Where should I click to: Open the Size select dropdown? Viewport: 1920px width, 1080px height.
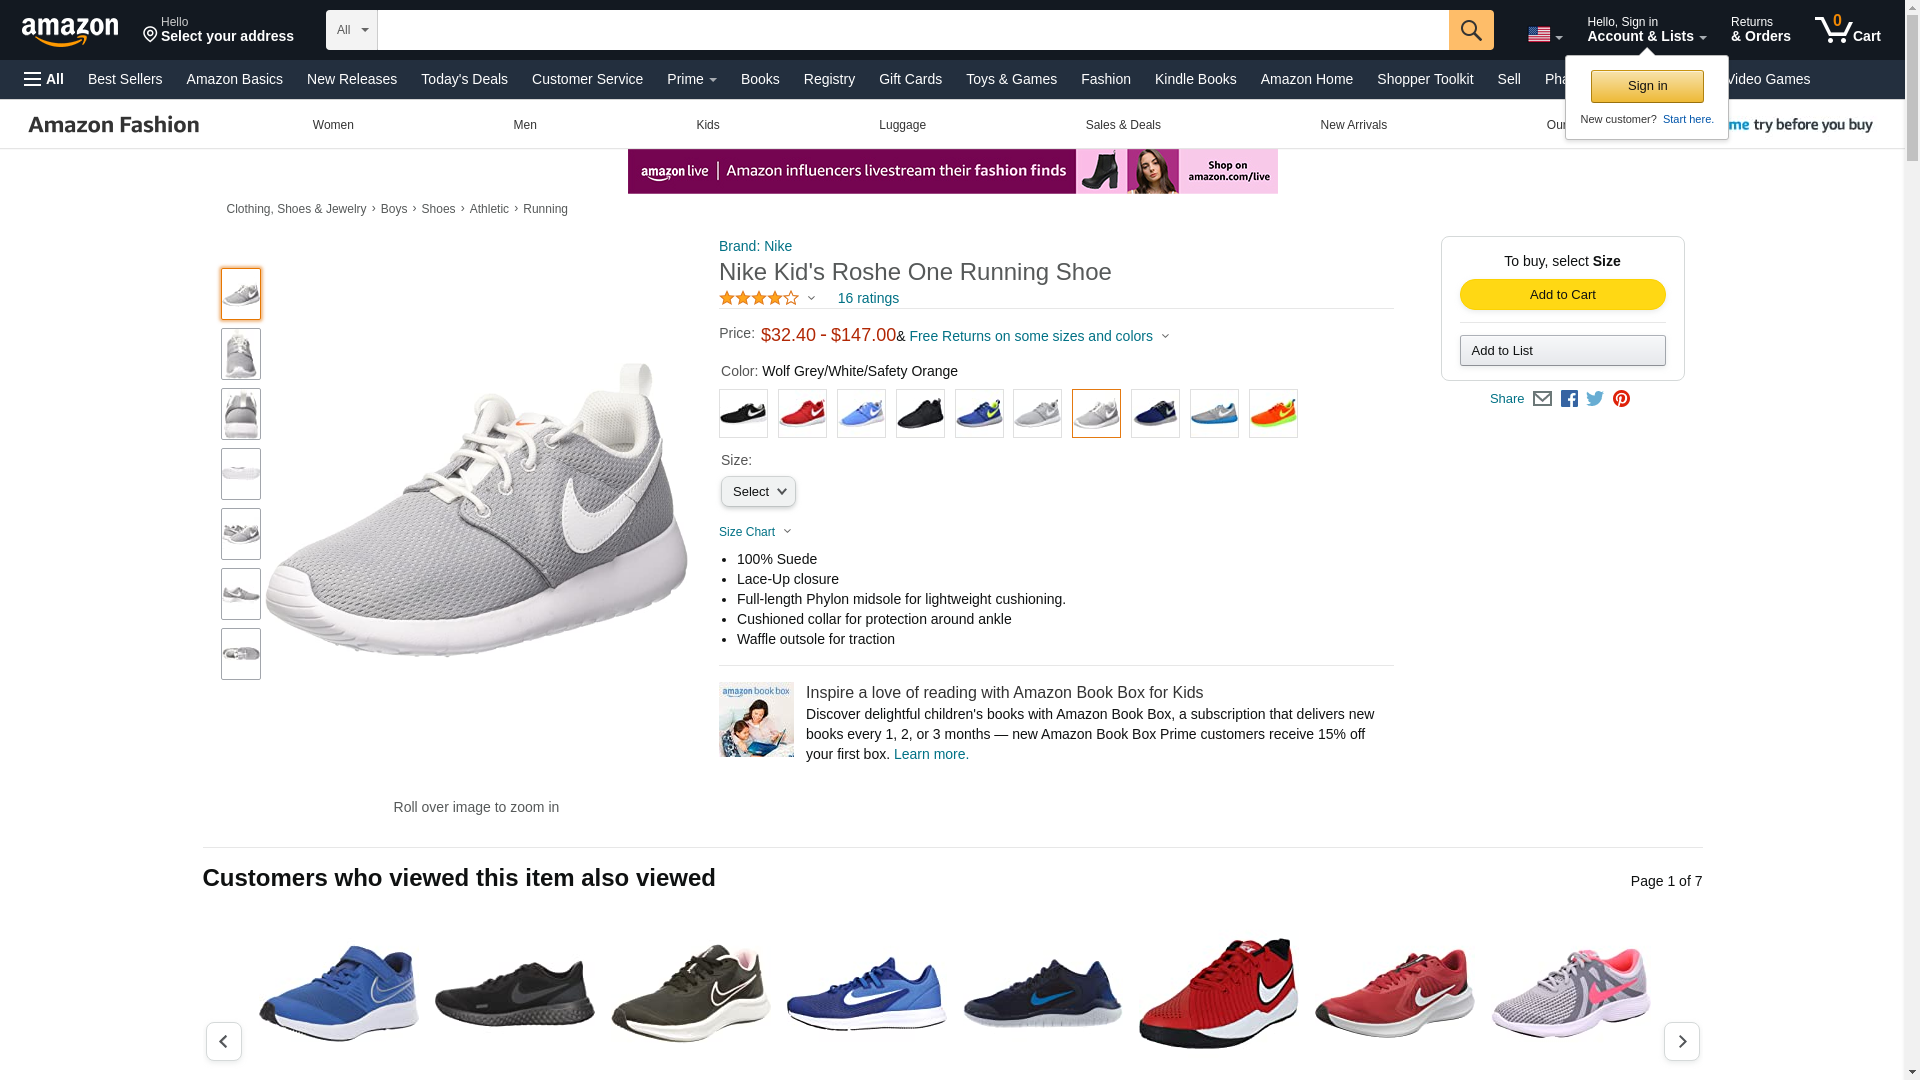(758, 491)
